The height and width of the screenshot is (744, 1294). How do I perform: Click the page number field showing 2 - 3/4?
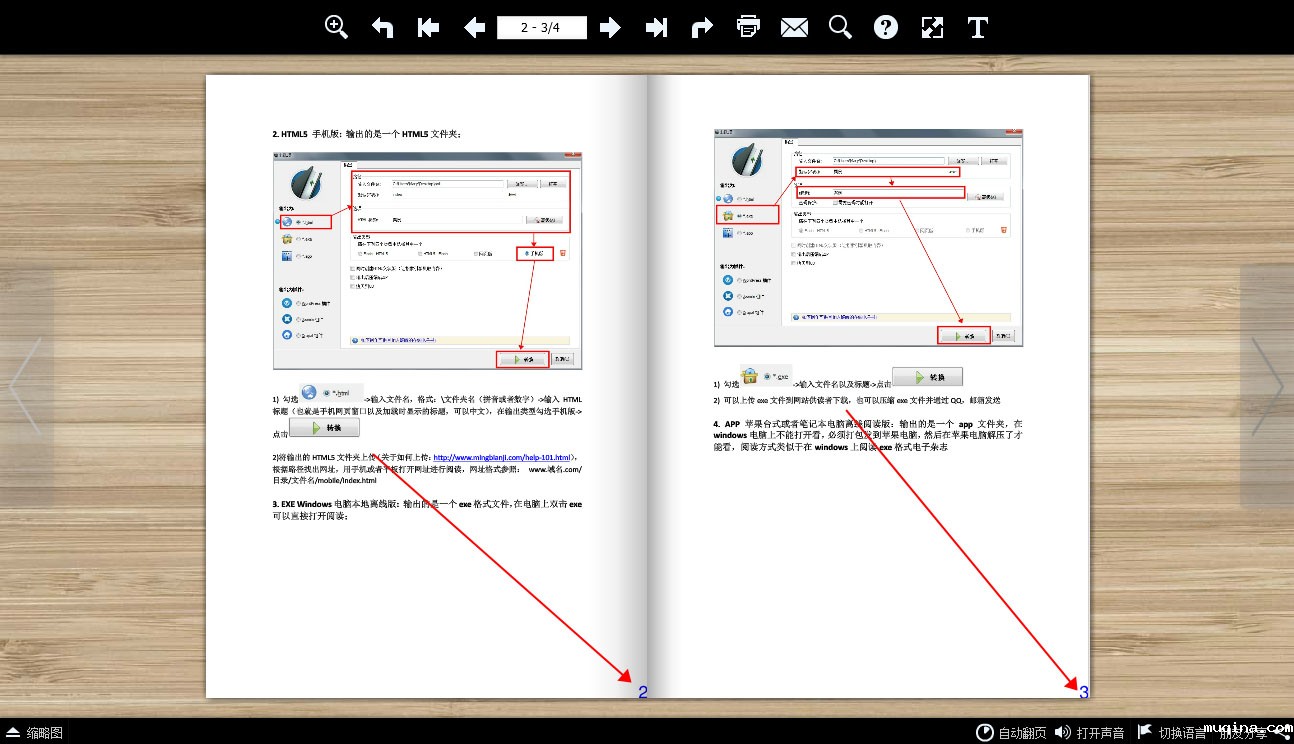pos(541,27)
